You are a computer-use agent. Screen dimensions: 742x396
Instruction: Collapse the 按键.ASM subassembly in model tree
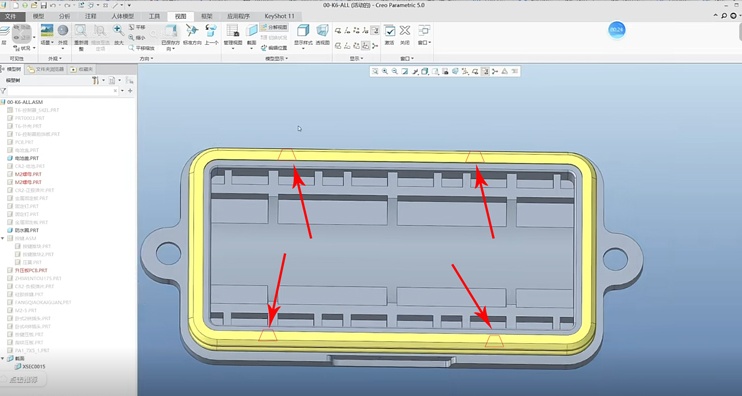click(3, 238)
